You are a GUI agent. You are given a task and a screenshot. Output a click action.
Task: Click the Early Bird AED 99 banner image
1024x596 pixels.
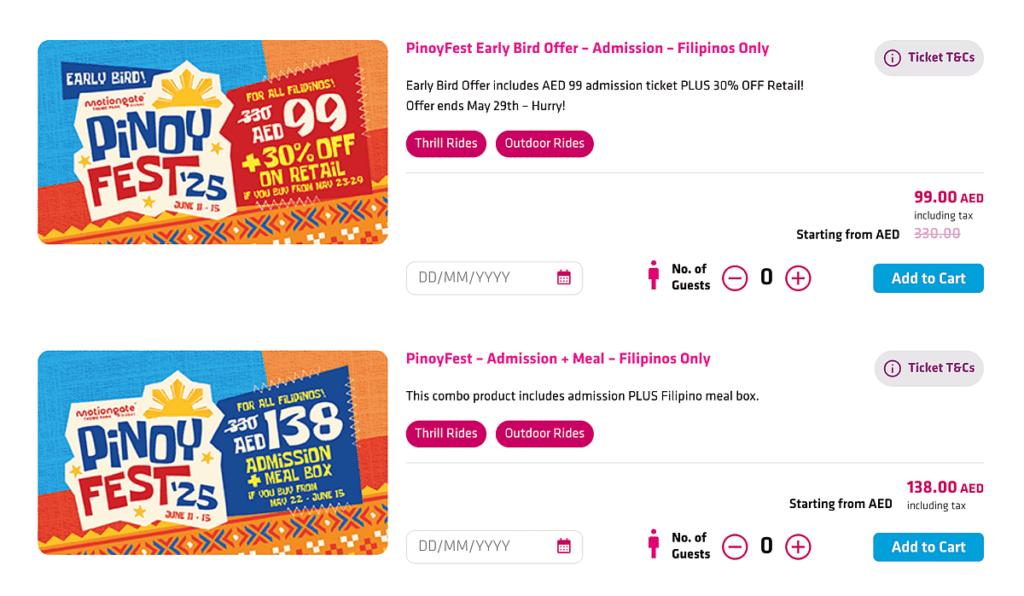(213, 142)
